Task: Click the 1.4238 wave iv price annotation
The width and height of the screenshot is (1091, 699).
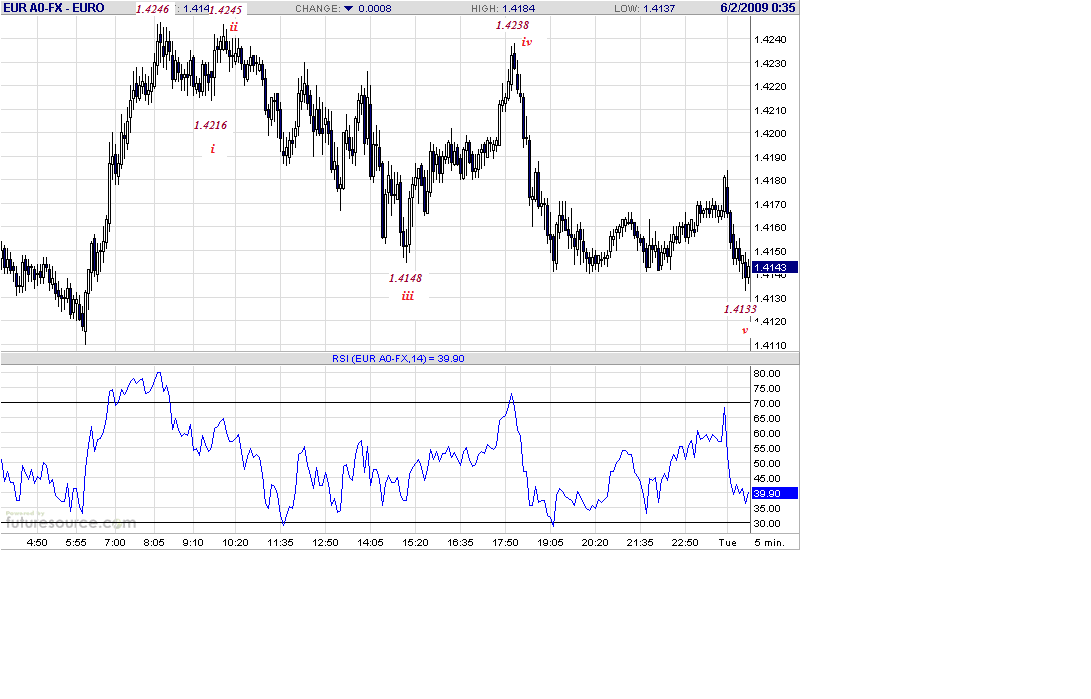Action: (512, 25)
